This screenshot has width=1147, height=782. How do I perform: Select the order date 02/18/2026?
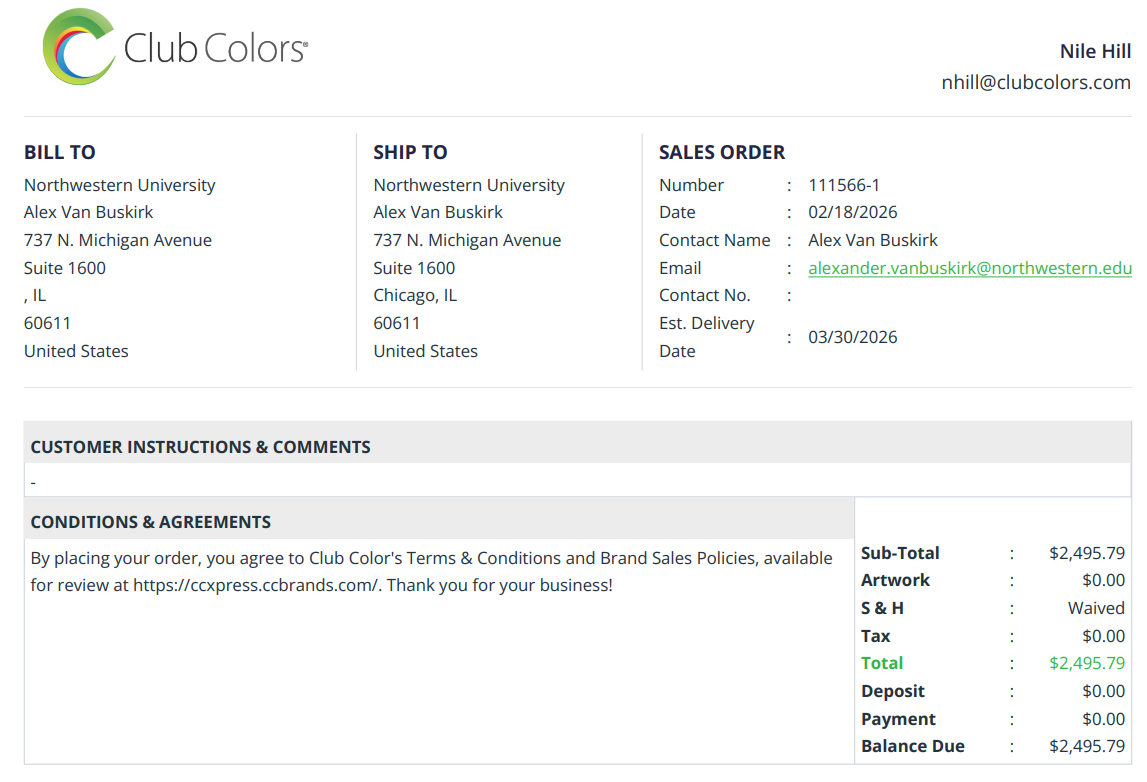pyautogui.click(x=853, y=212)
